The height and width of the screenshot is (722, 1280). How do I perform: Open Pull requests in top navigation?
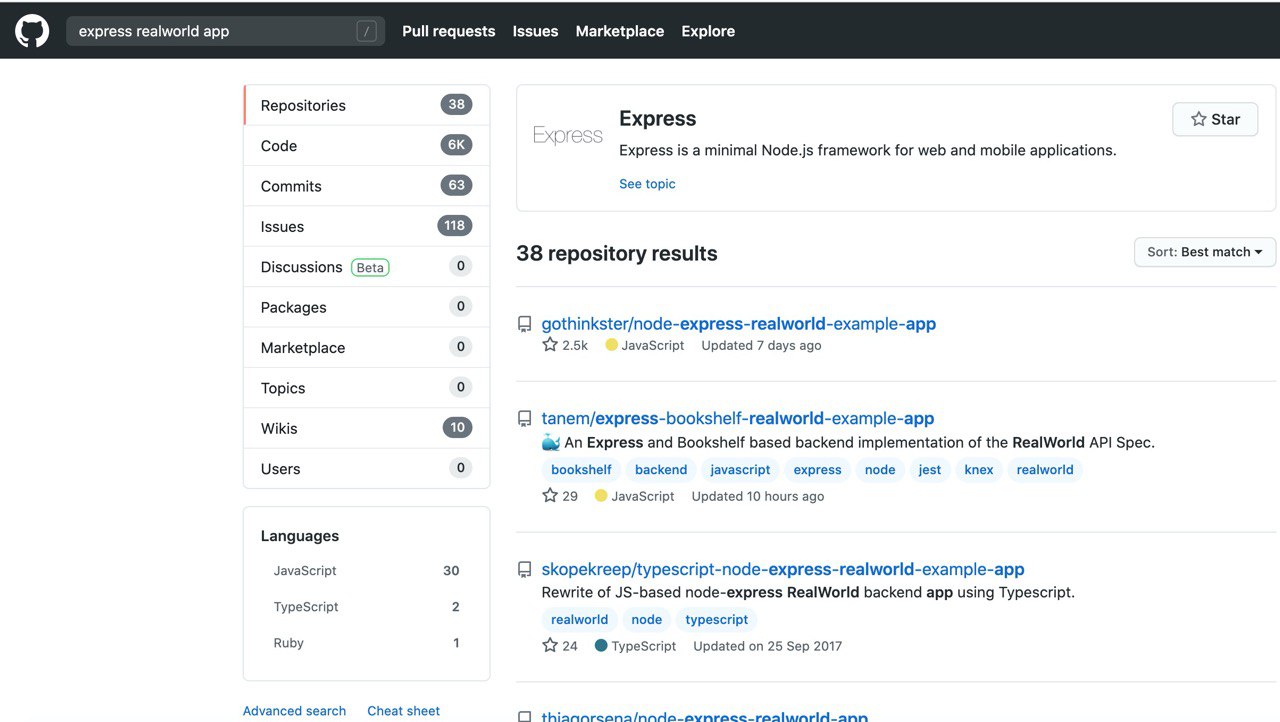(449, 31)
